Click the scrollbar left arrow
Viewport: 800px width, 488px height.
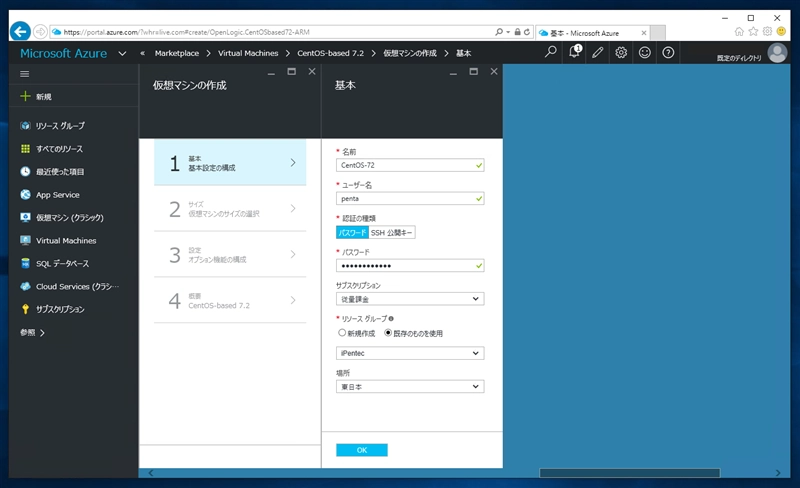151,473
